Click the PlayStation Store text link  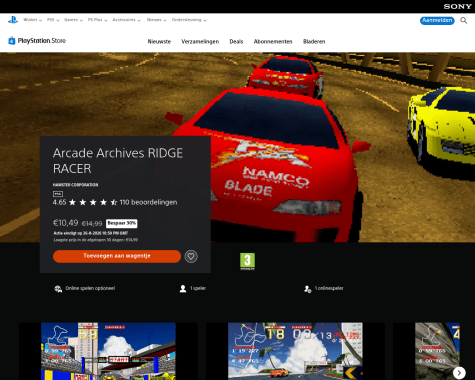tap(42, 41)
